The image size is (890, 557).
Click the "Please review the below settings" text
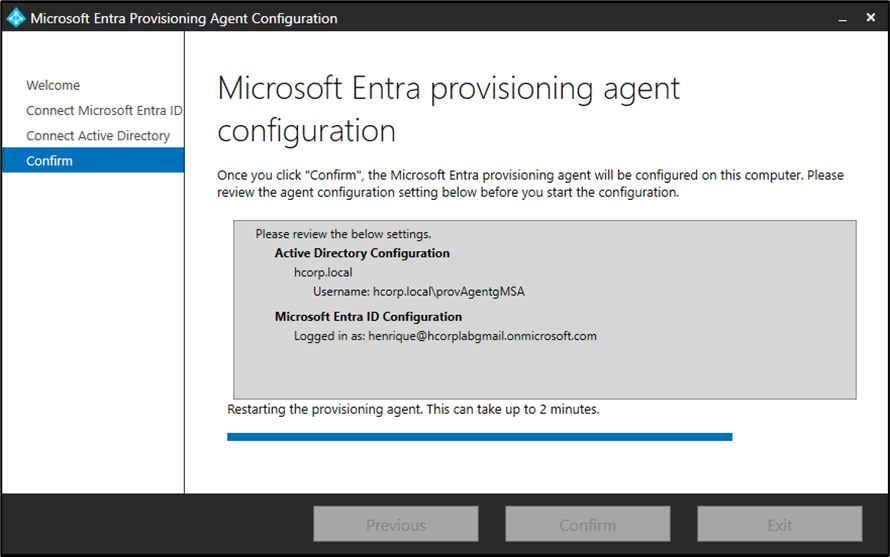(x=343, y=234)
